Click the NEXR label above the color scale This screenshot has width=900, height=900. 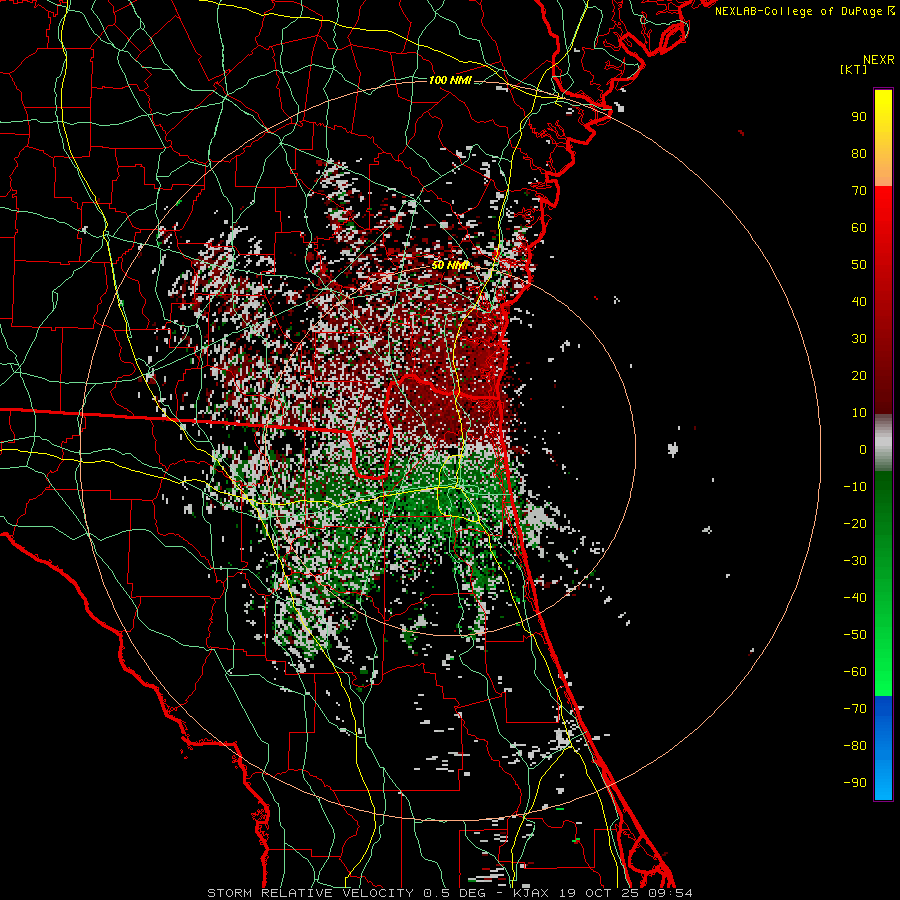pos(878,60)
